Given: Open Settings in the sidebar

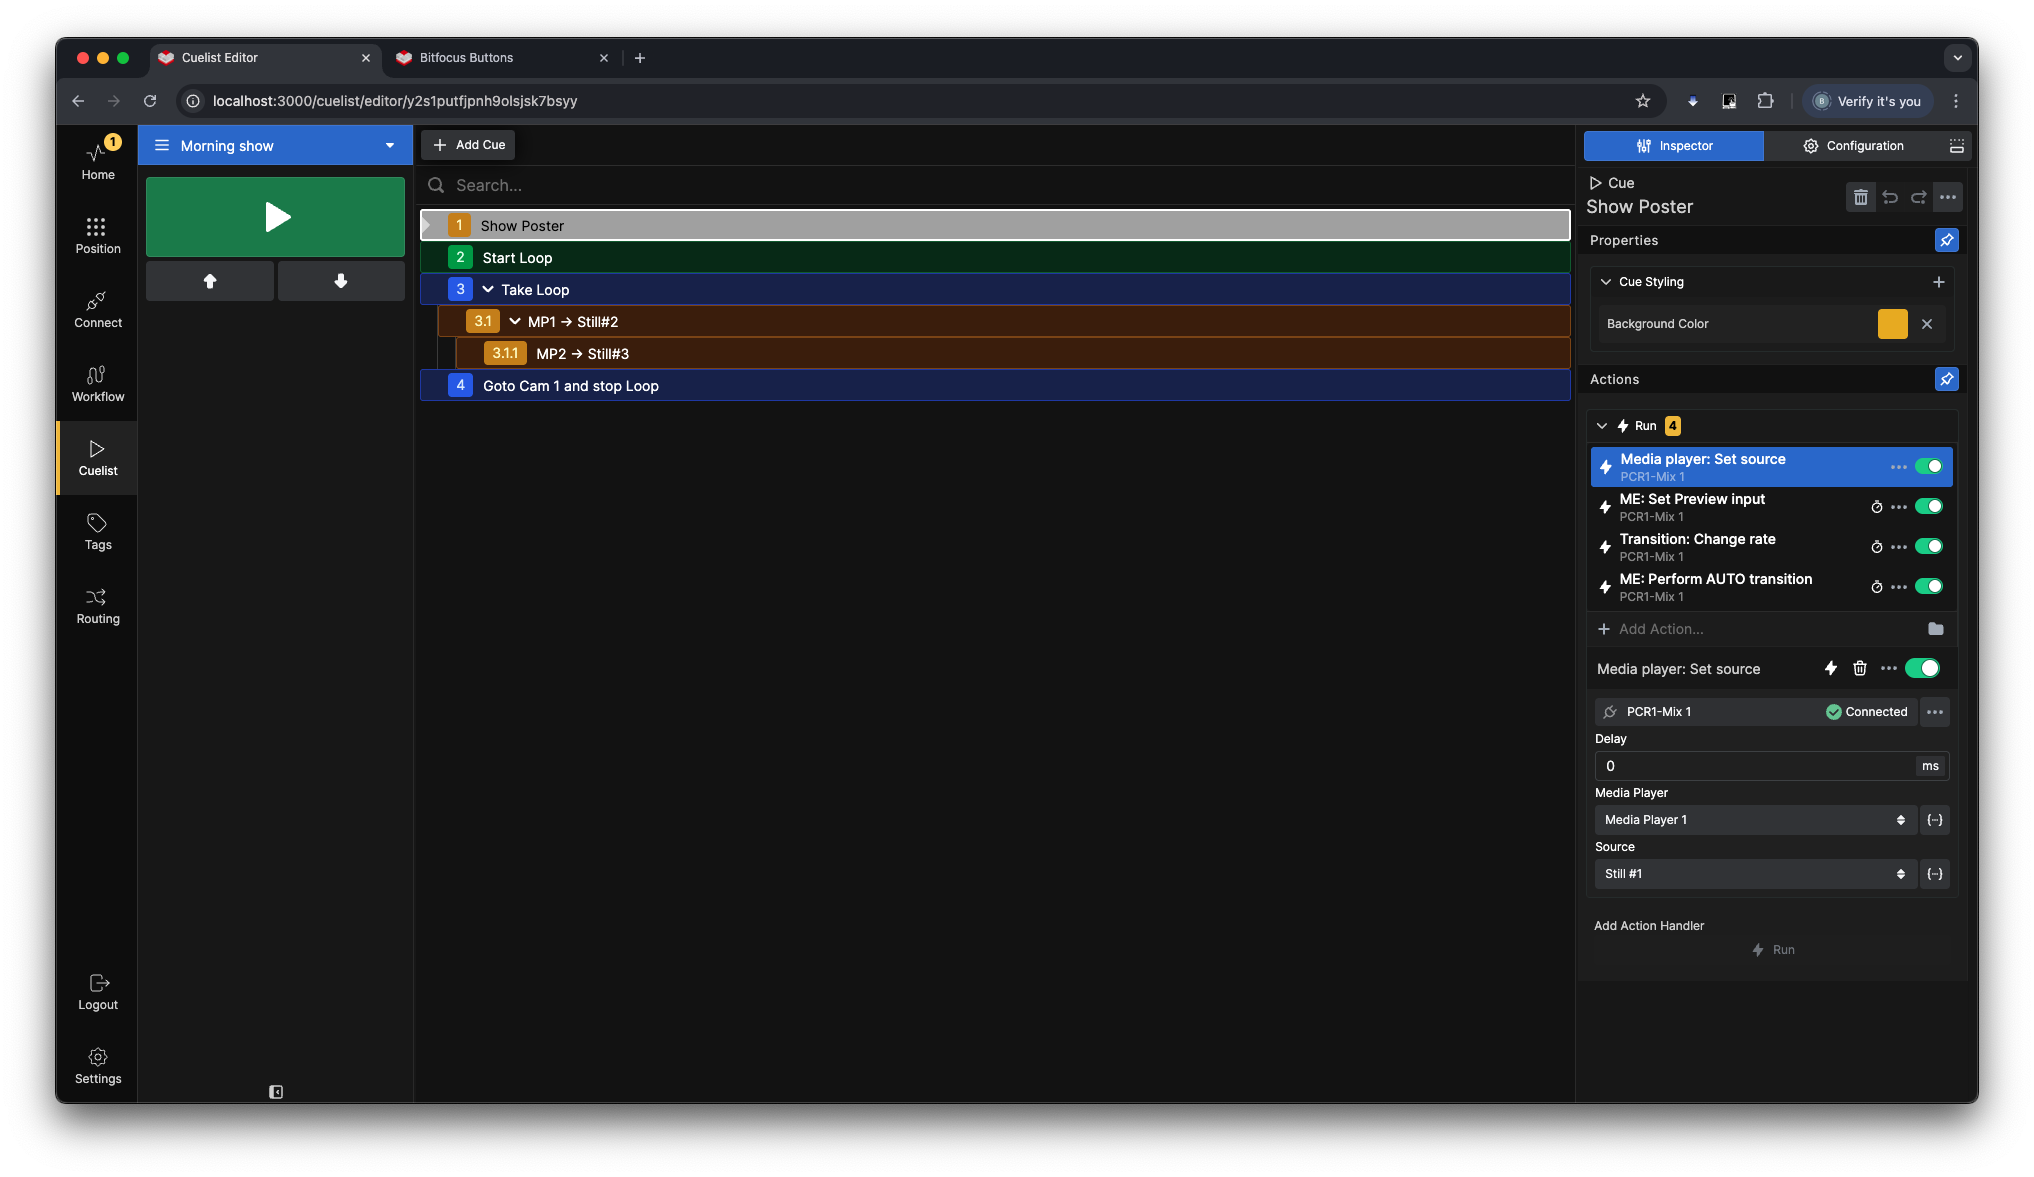Looking at the screenshot, I should click(x=97, y=1066).
